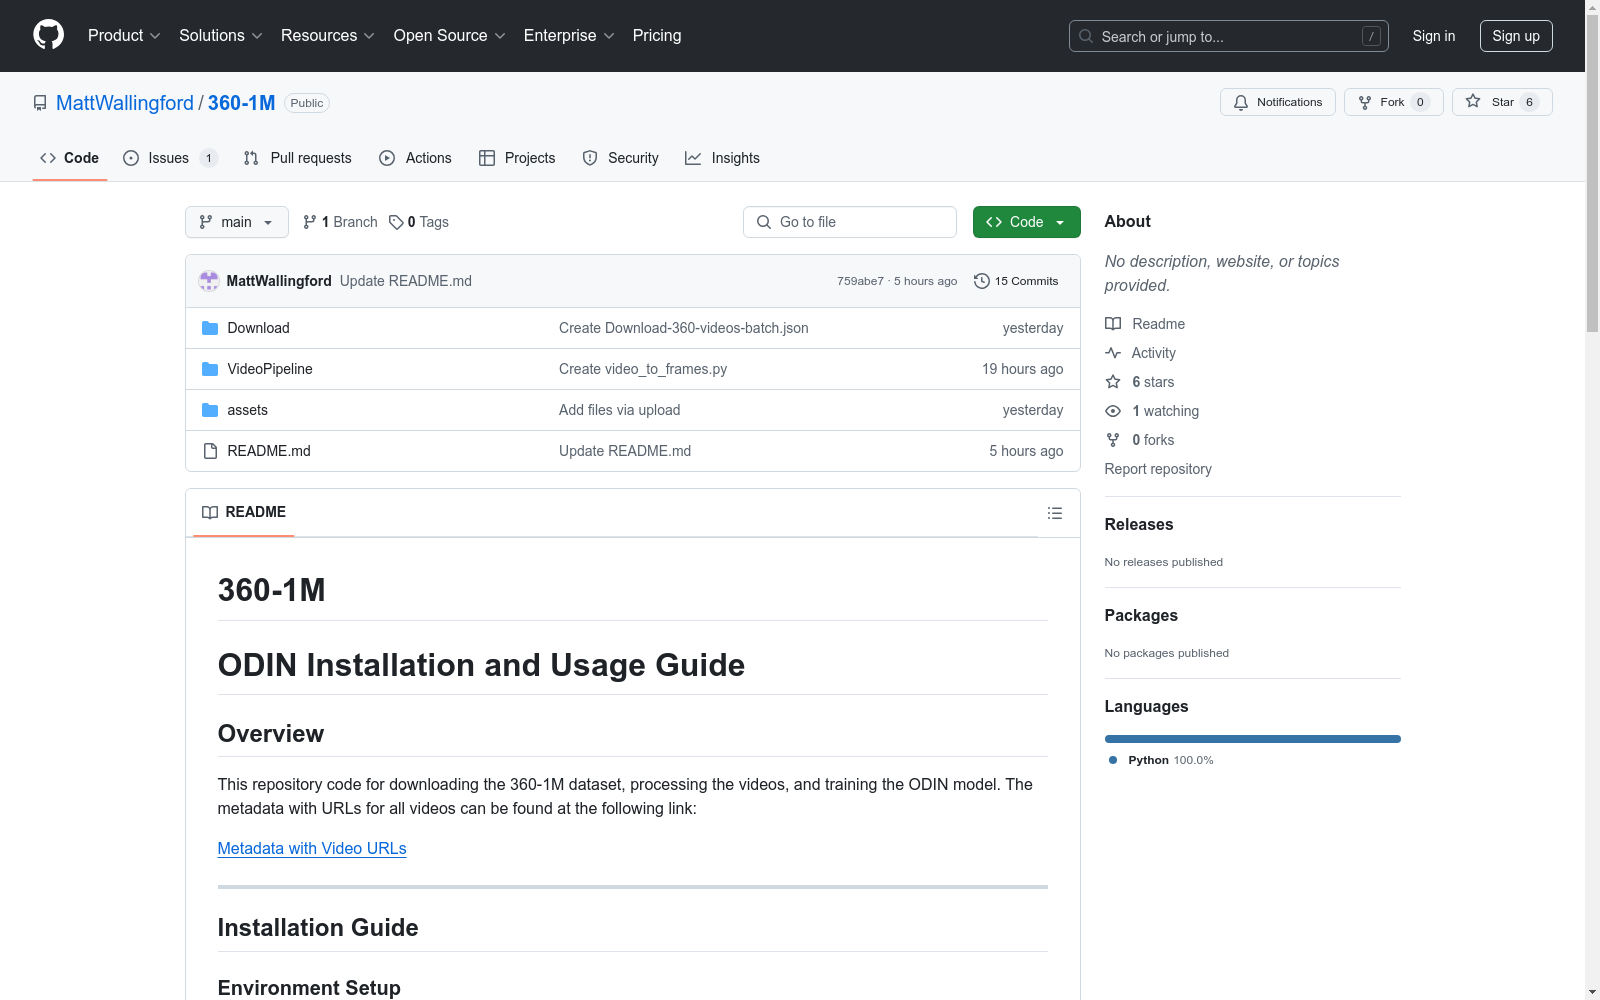Open README.md file name
The image size is (1600, 1000).
pos(269,451)
